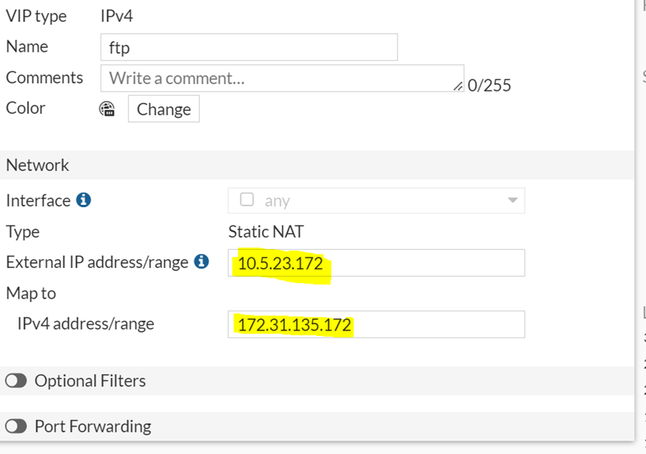Turn on the Port Forwarding switch
This screenshot has width=646, height=454.
(16, 426)
